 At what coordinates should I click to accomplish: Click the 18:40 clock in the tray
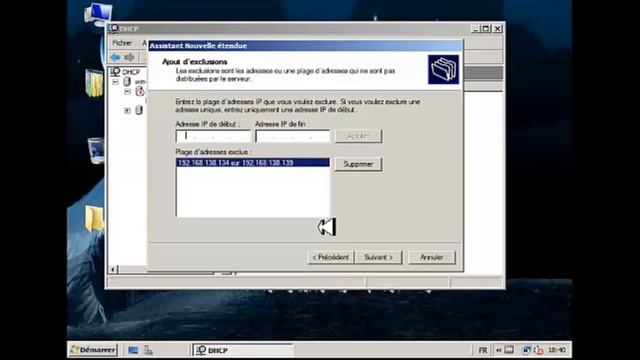(557, 350)
